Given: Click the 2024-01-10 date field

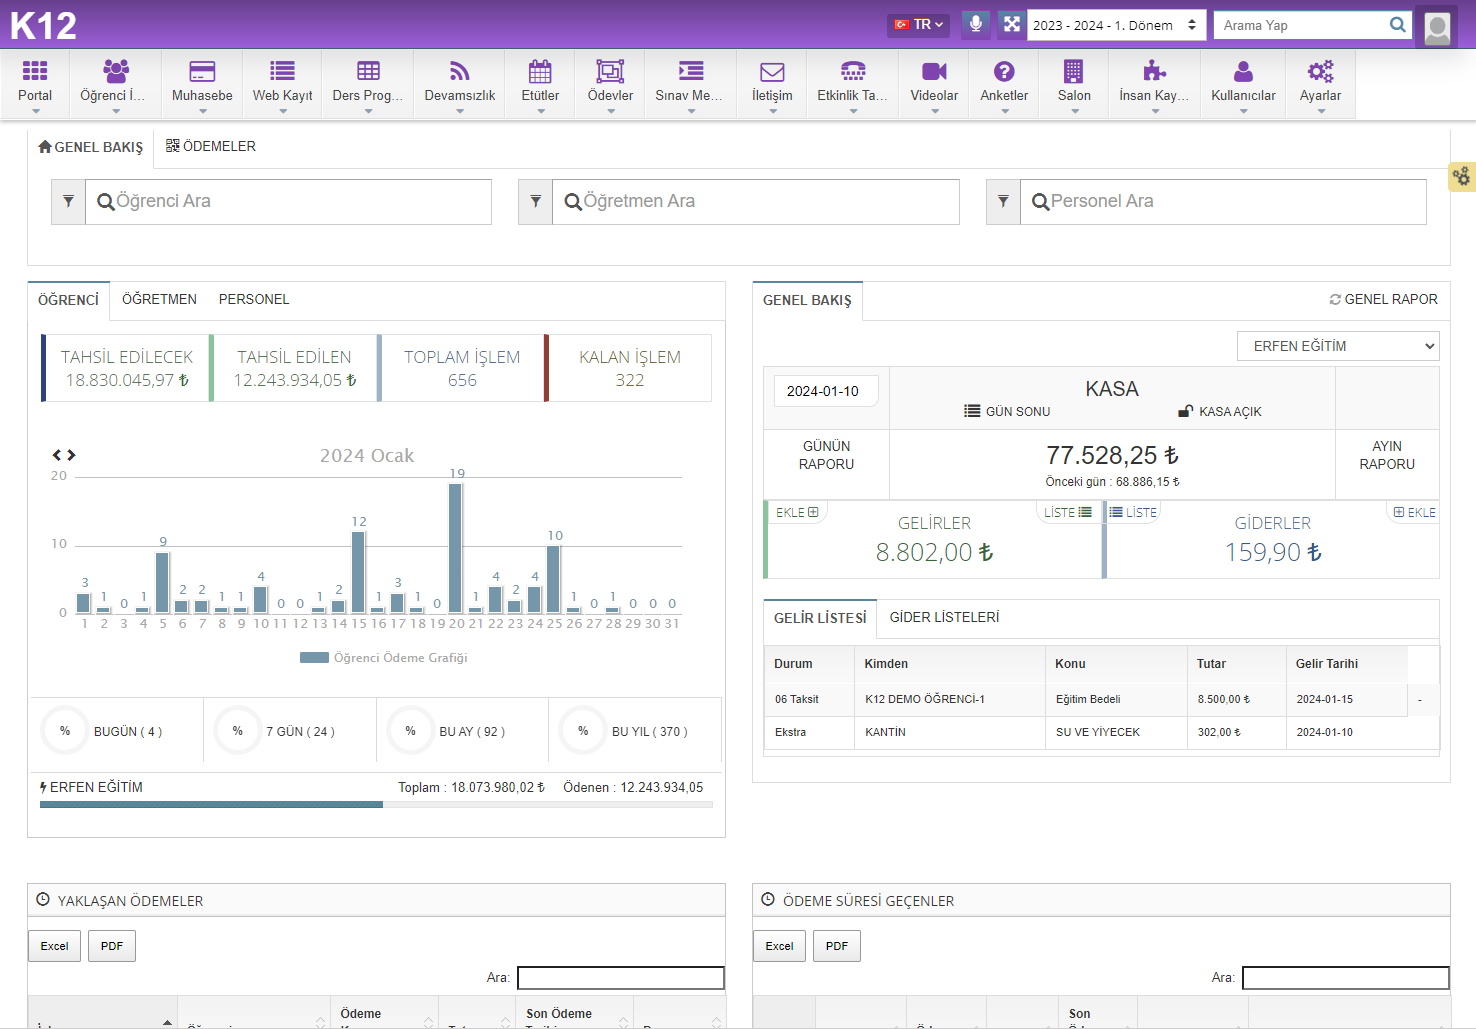Looking at the screenshot, I should tap(826, 391).
